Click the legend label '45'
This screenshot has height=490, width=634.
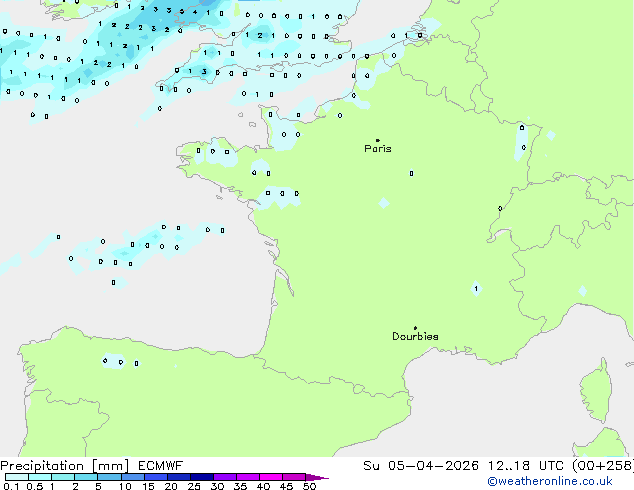point(286,486)
